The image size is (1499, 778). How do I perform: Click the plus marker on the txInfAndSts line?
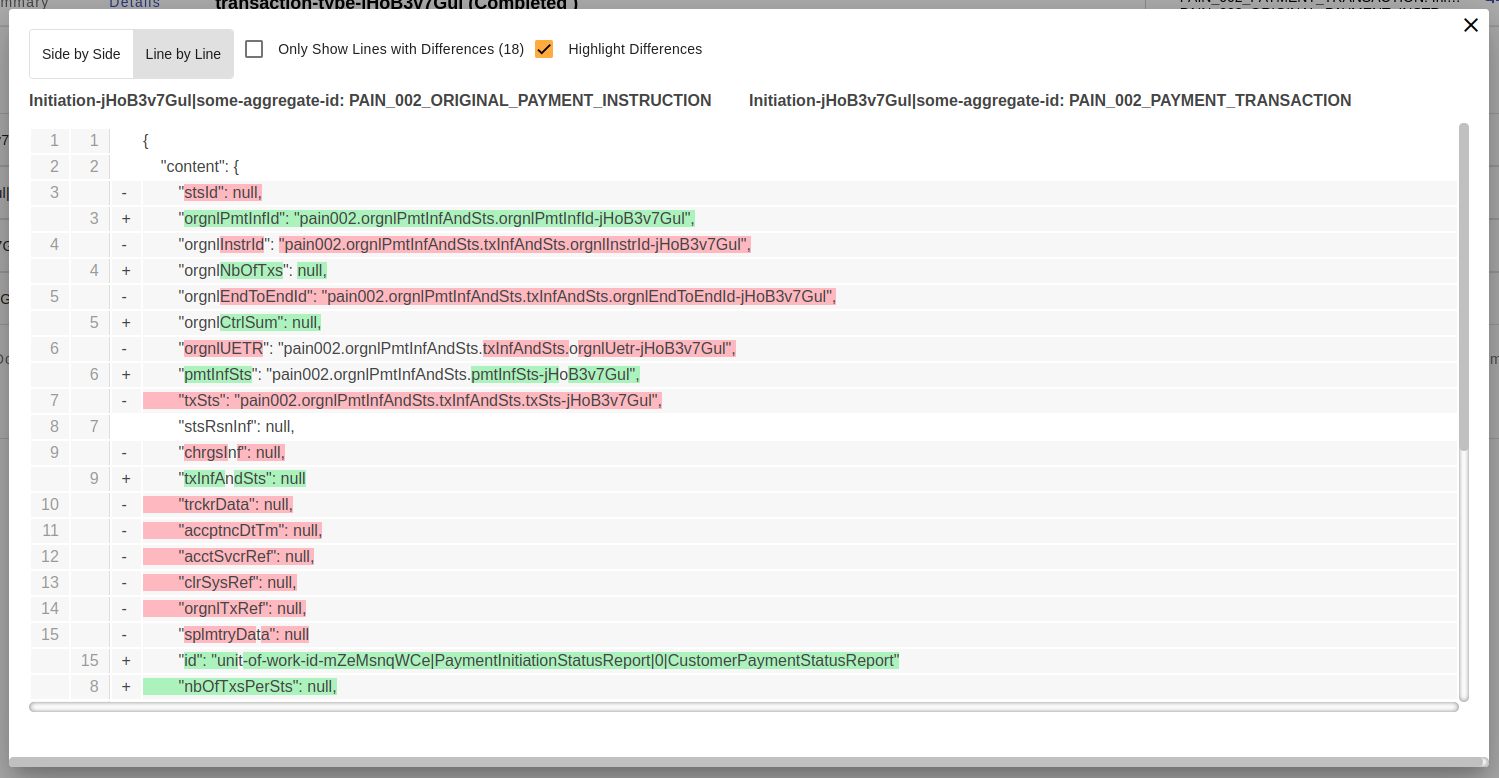[124, 478]
